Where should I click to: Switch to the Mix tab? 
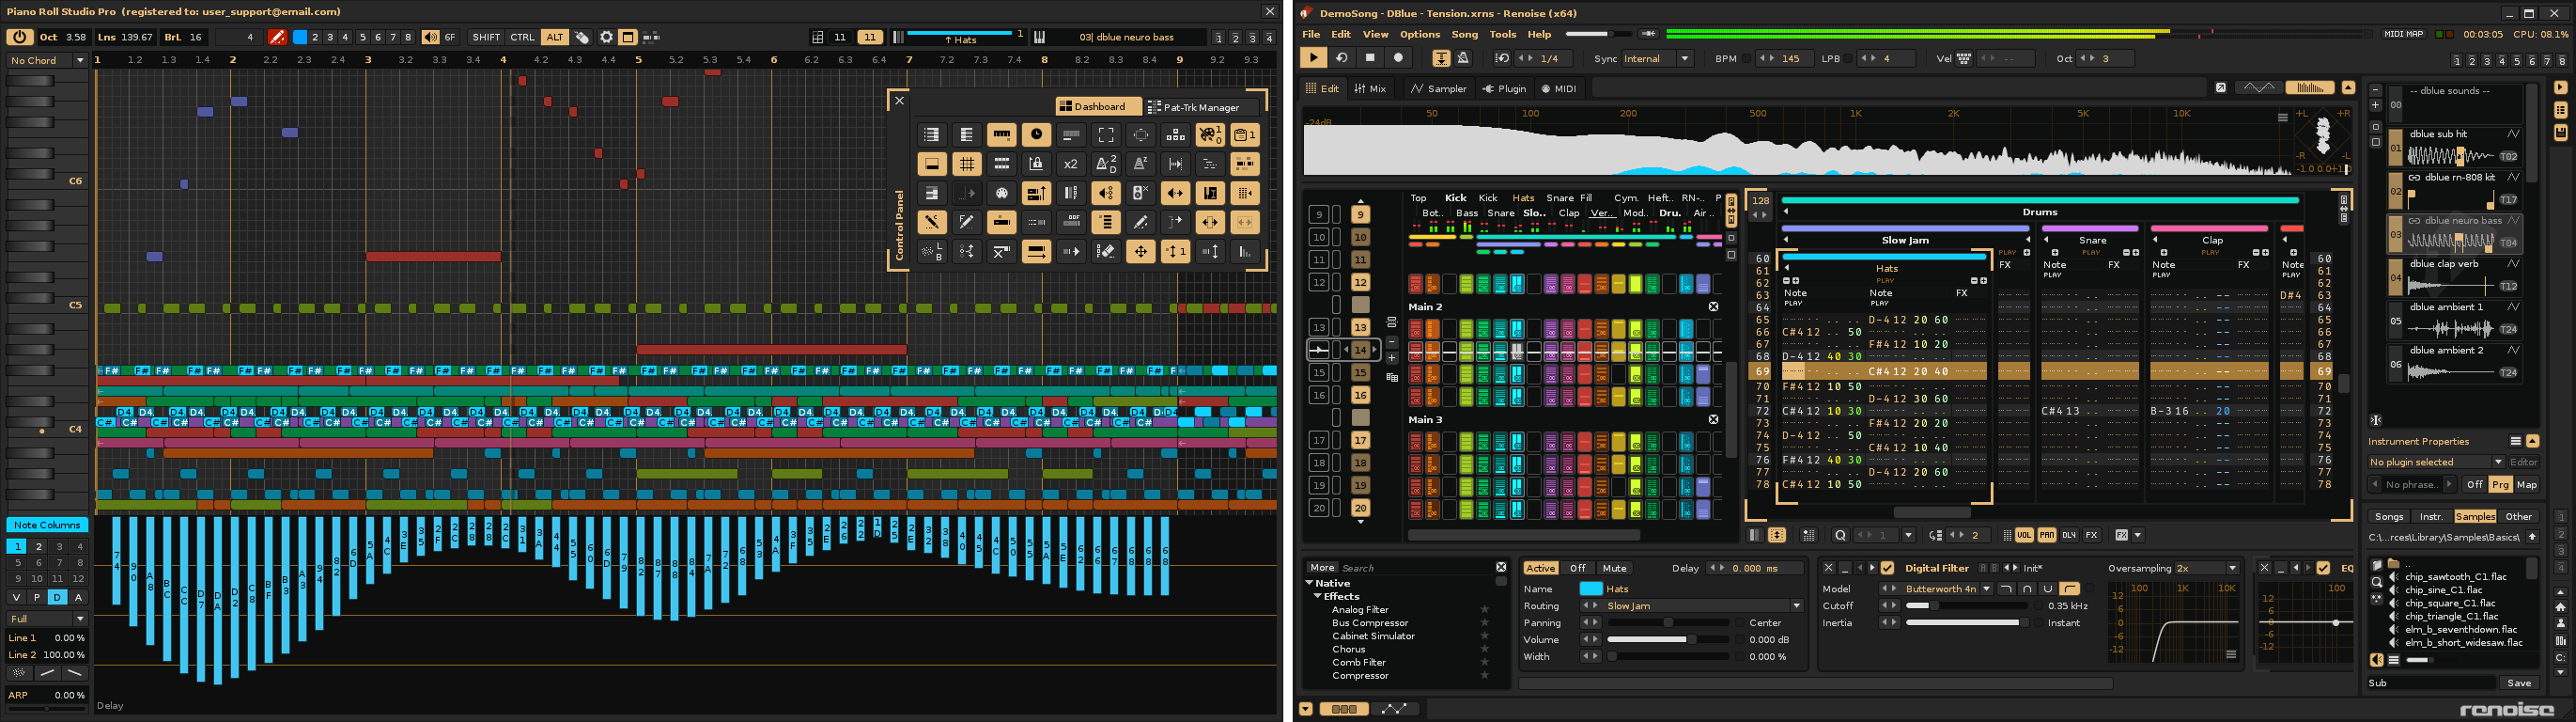[x=1370, y=88]
